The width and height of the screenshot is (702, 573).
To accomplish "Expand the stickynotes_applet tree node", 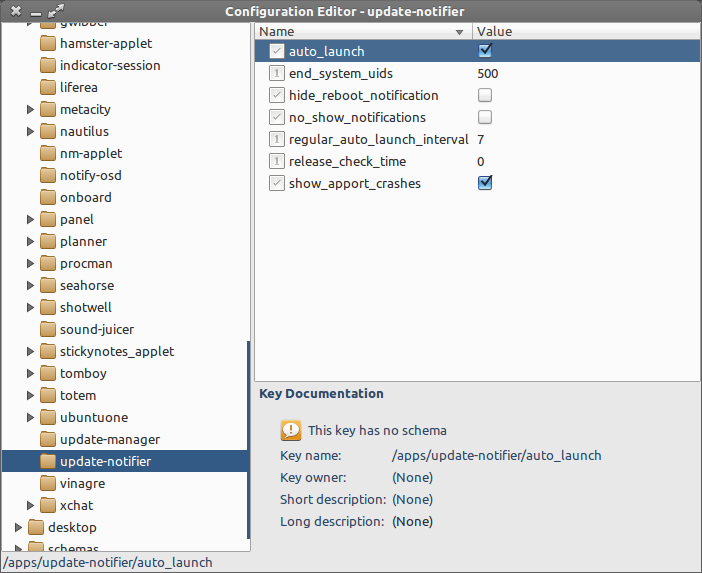I will tap(30, 351).
